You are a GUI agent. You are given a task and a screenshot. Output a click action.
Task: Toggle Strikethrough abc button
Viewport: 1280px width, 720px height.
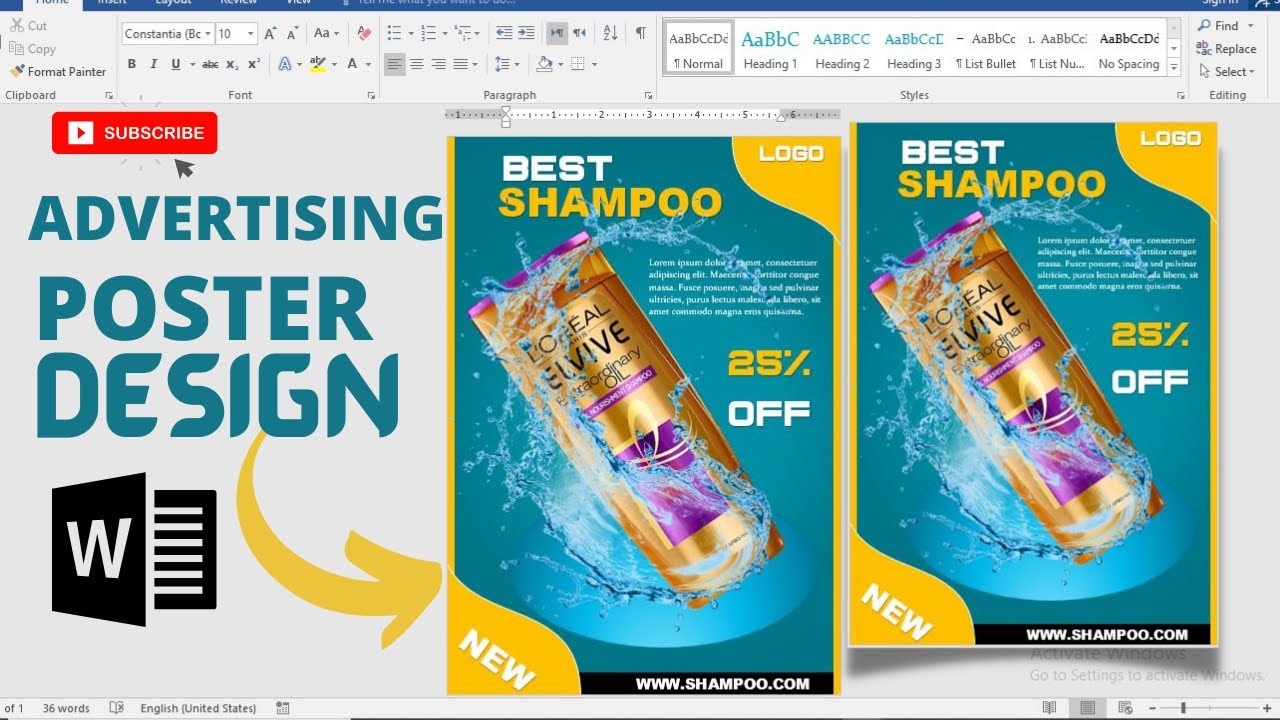point(210,64)
